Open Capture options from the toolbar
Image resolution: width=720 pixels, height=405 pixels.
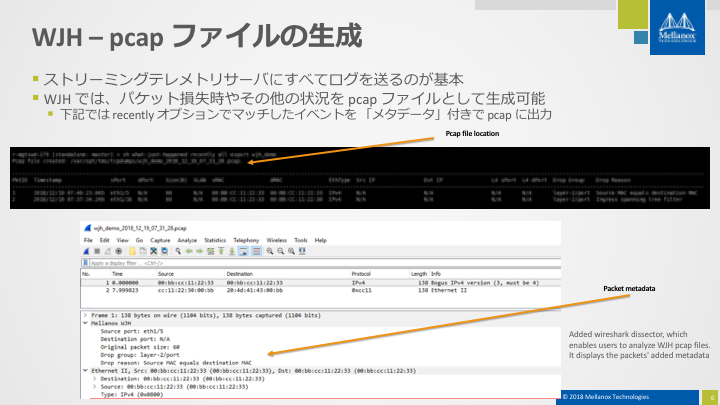tap(118, 251)
